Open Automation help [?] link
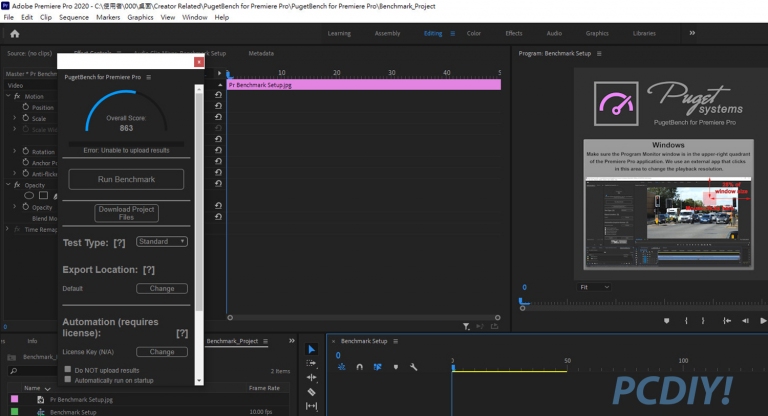 pos(182,333)
